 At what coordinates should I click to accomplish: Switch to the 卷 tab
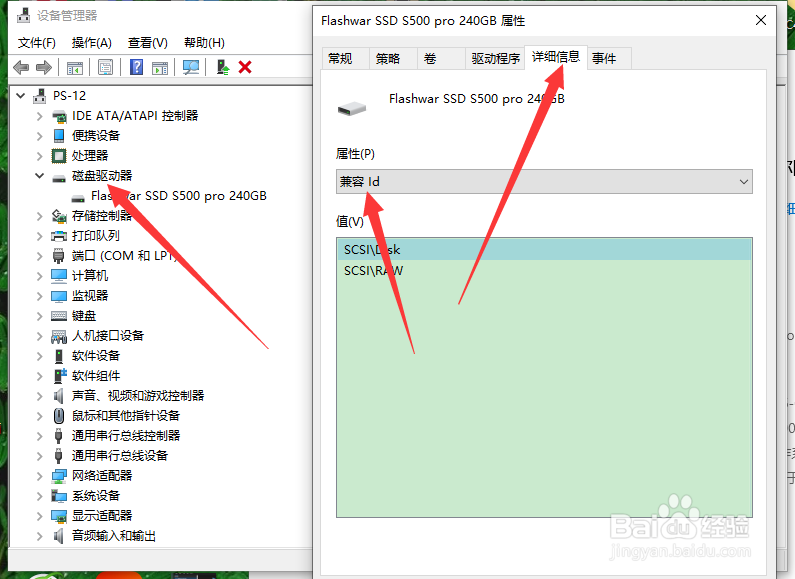point(441,58)
